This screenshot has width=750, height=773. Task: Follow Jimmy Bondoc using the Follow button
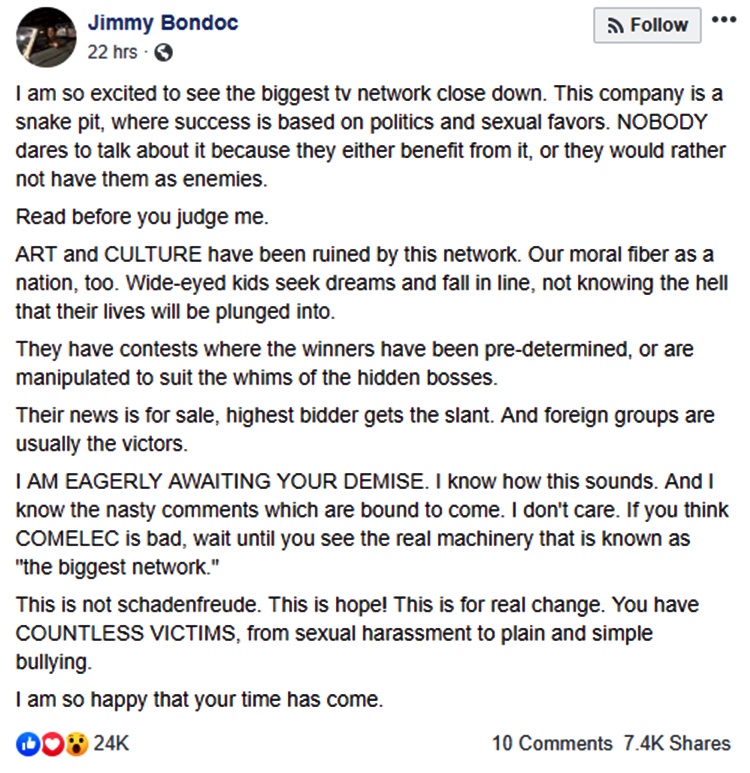[x=647, y=25]
